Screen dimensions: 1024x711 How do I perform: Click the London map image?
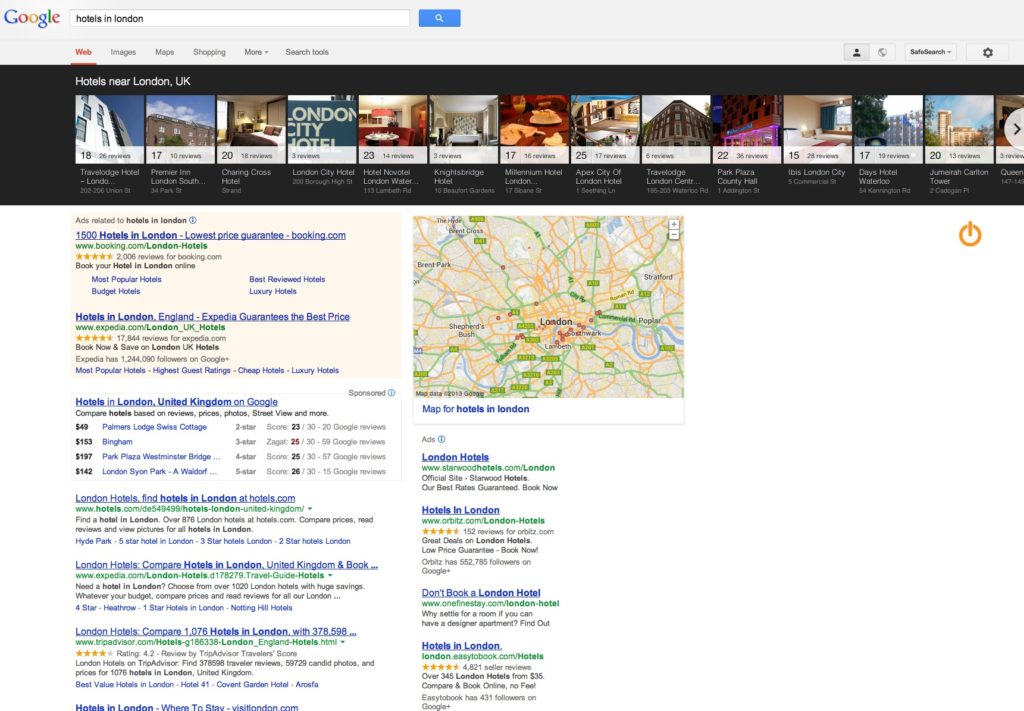(549, 307)
